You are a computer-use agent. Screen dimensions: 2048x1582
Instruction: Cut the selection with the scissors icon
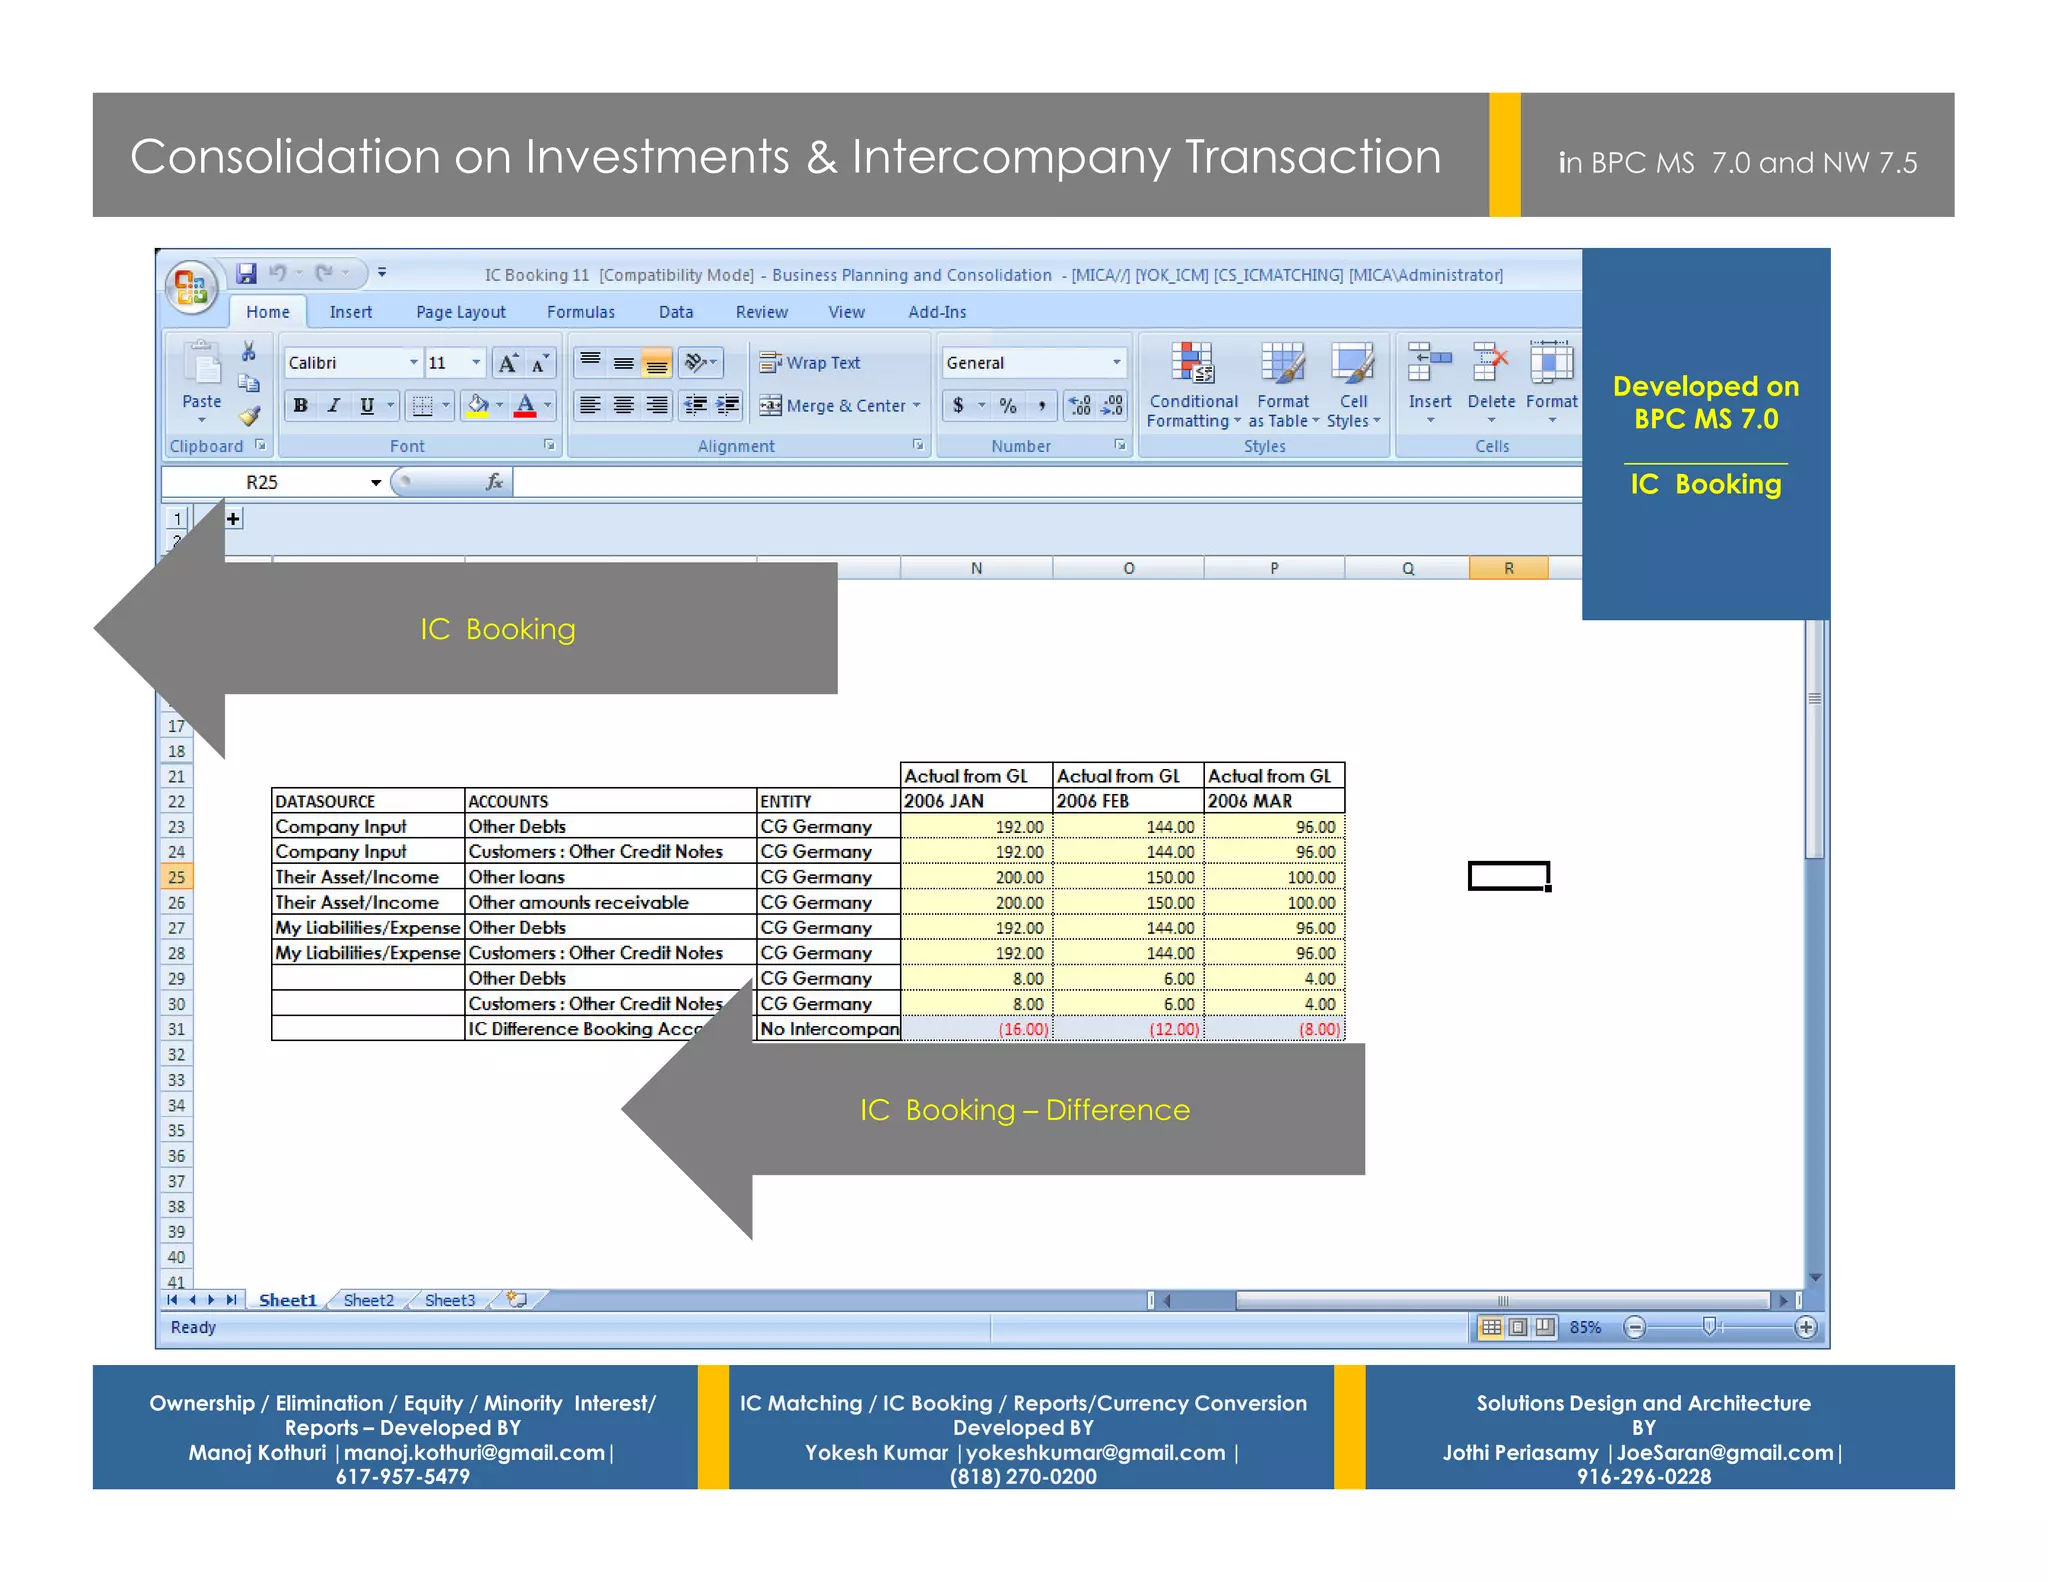[x=249, y=352]
